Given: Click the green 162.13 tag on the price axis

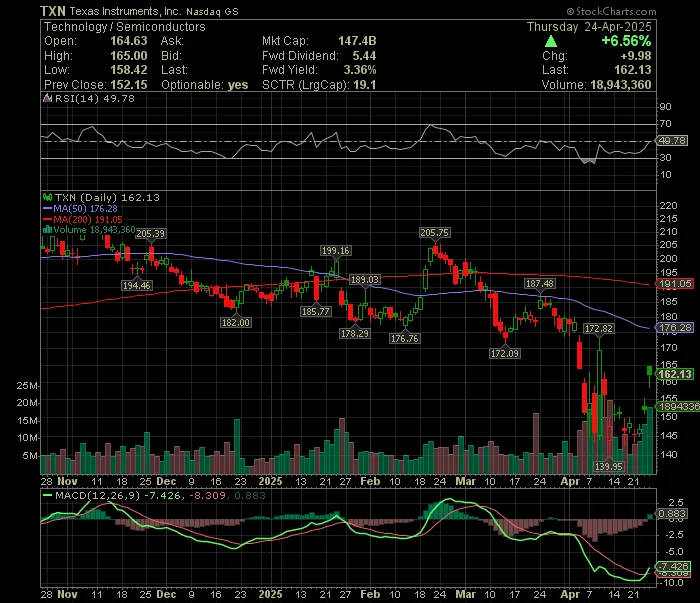Looking at the screenshot, I should tap(675, 374).
